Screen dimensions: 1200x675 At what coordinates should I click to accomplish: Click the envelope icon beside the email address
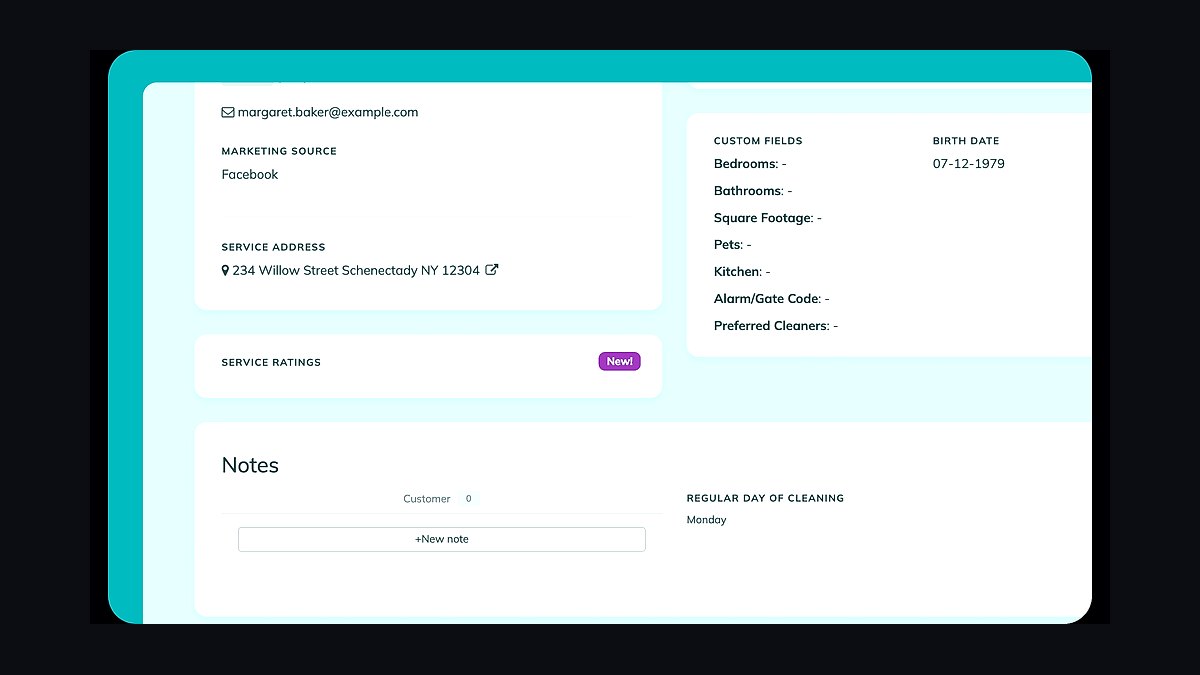click(x=228, y=113)
